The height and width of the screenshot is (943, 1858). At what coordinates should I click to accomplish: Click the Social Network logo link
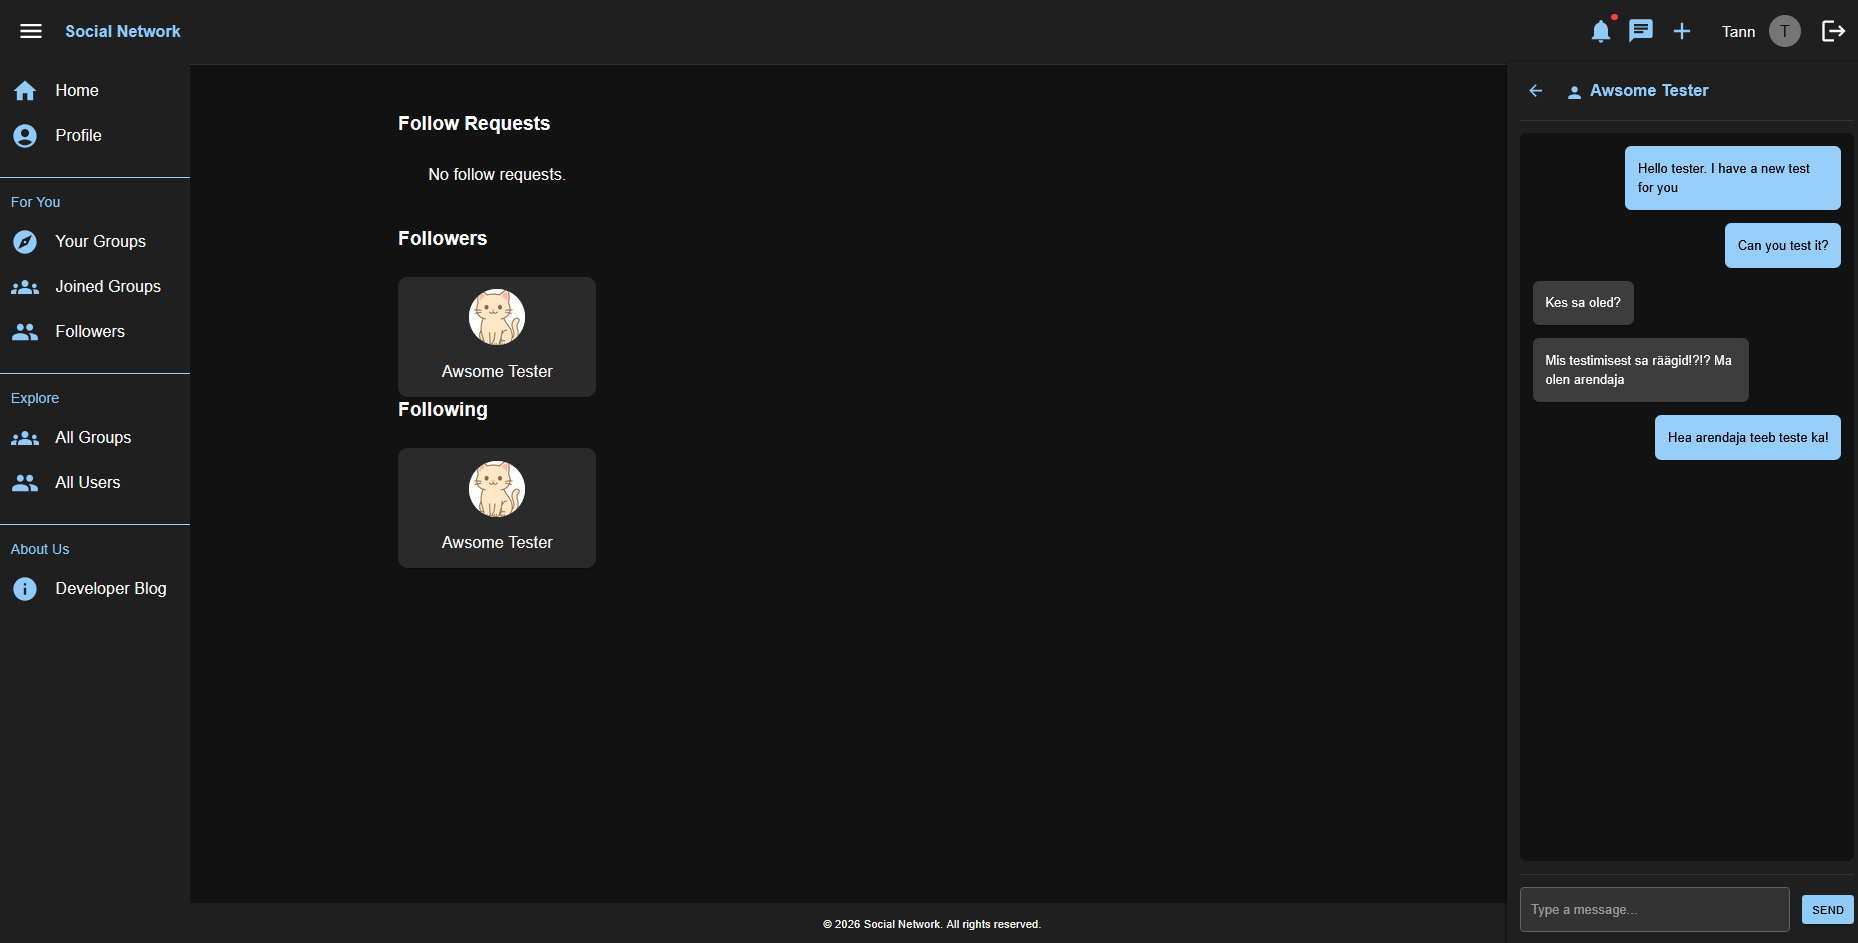click(122, 31)
